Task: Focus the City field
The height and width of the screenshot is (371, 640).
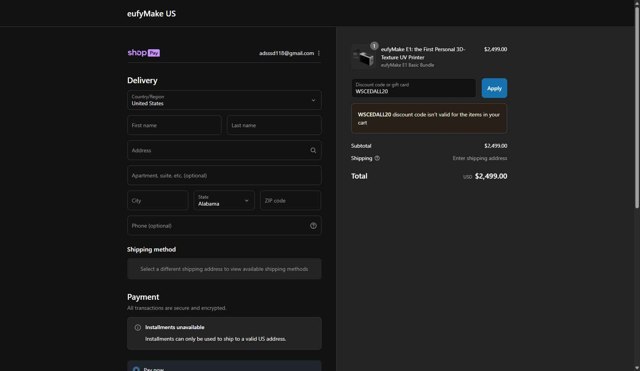Action: click(158, 200)
